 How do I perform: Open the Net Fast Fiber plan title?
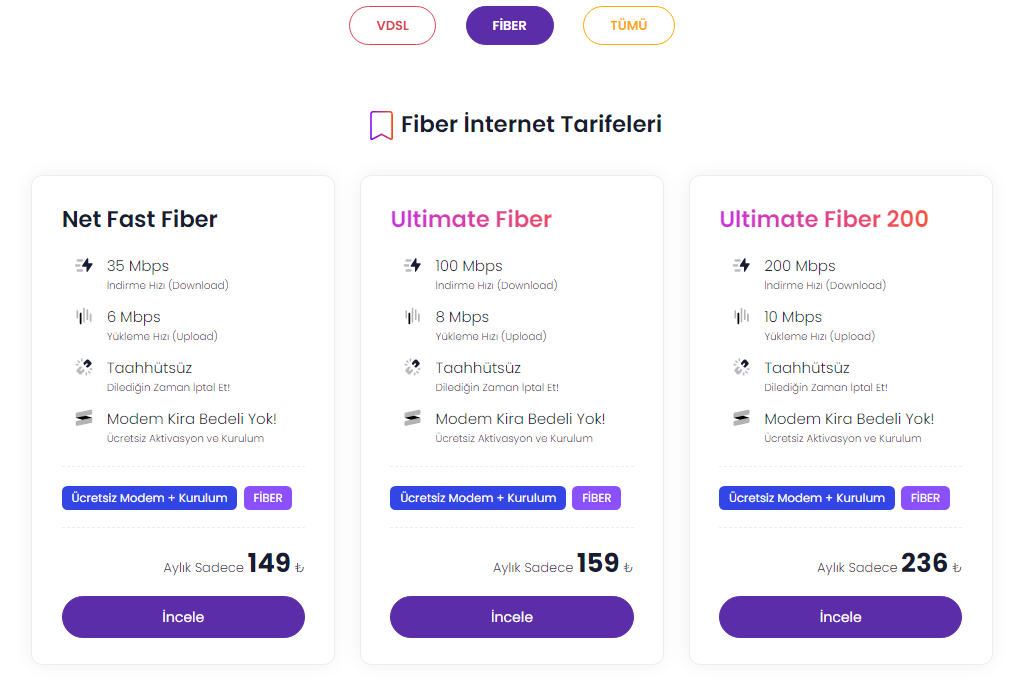tap(139, 219)
